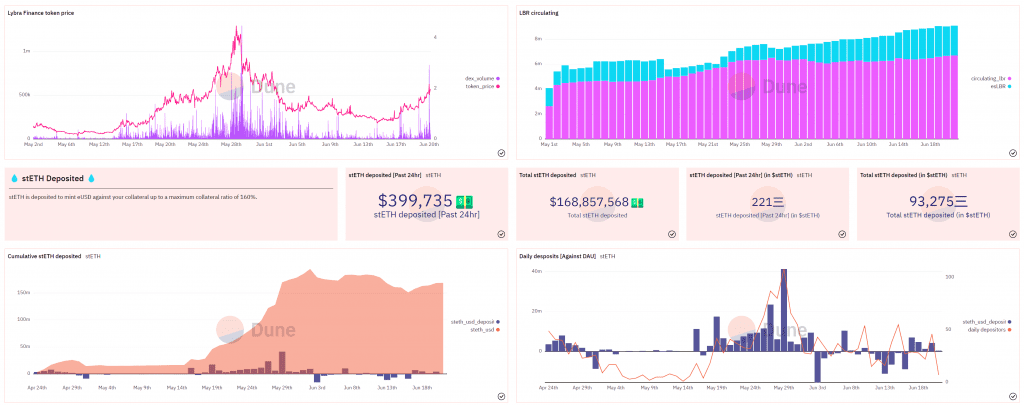Toggle steth_usd_deposit legend in Cumulative stETH chart
Image resolution: width=1024 pixels, height=405 pixels.
point(475,322)
